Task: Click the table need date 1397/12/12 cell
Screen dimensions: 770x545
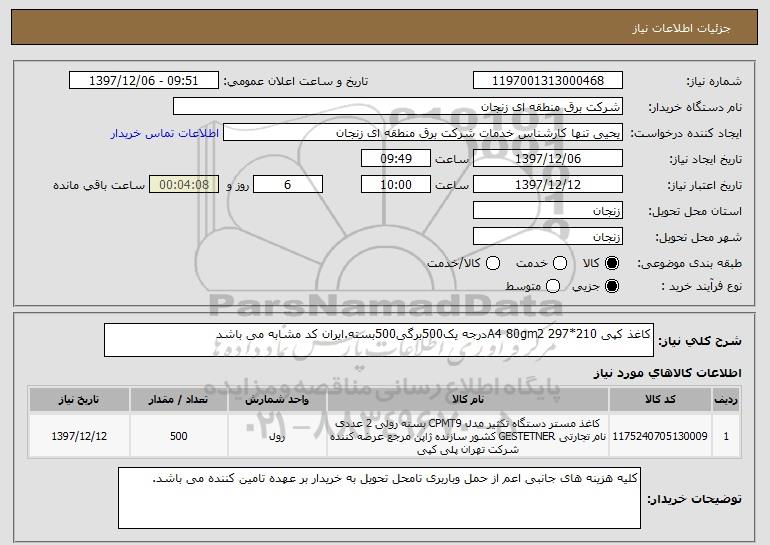Action: pos(79,436)
